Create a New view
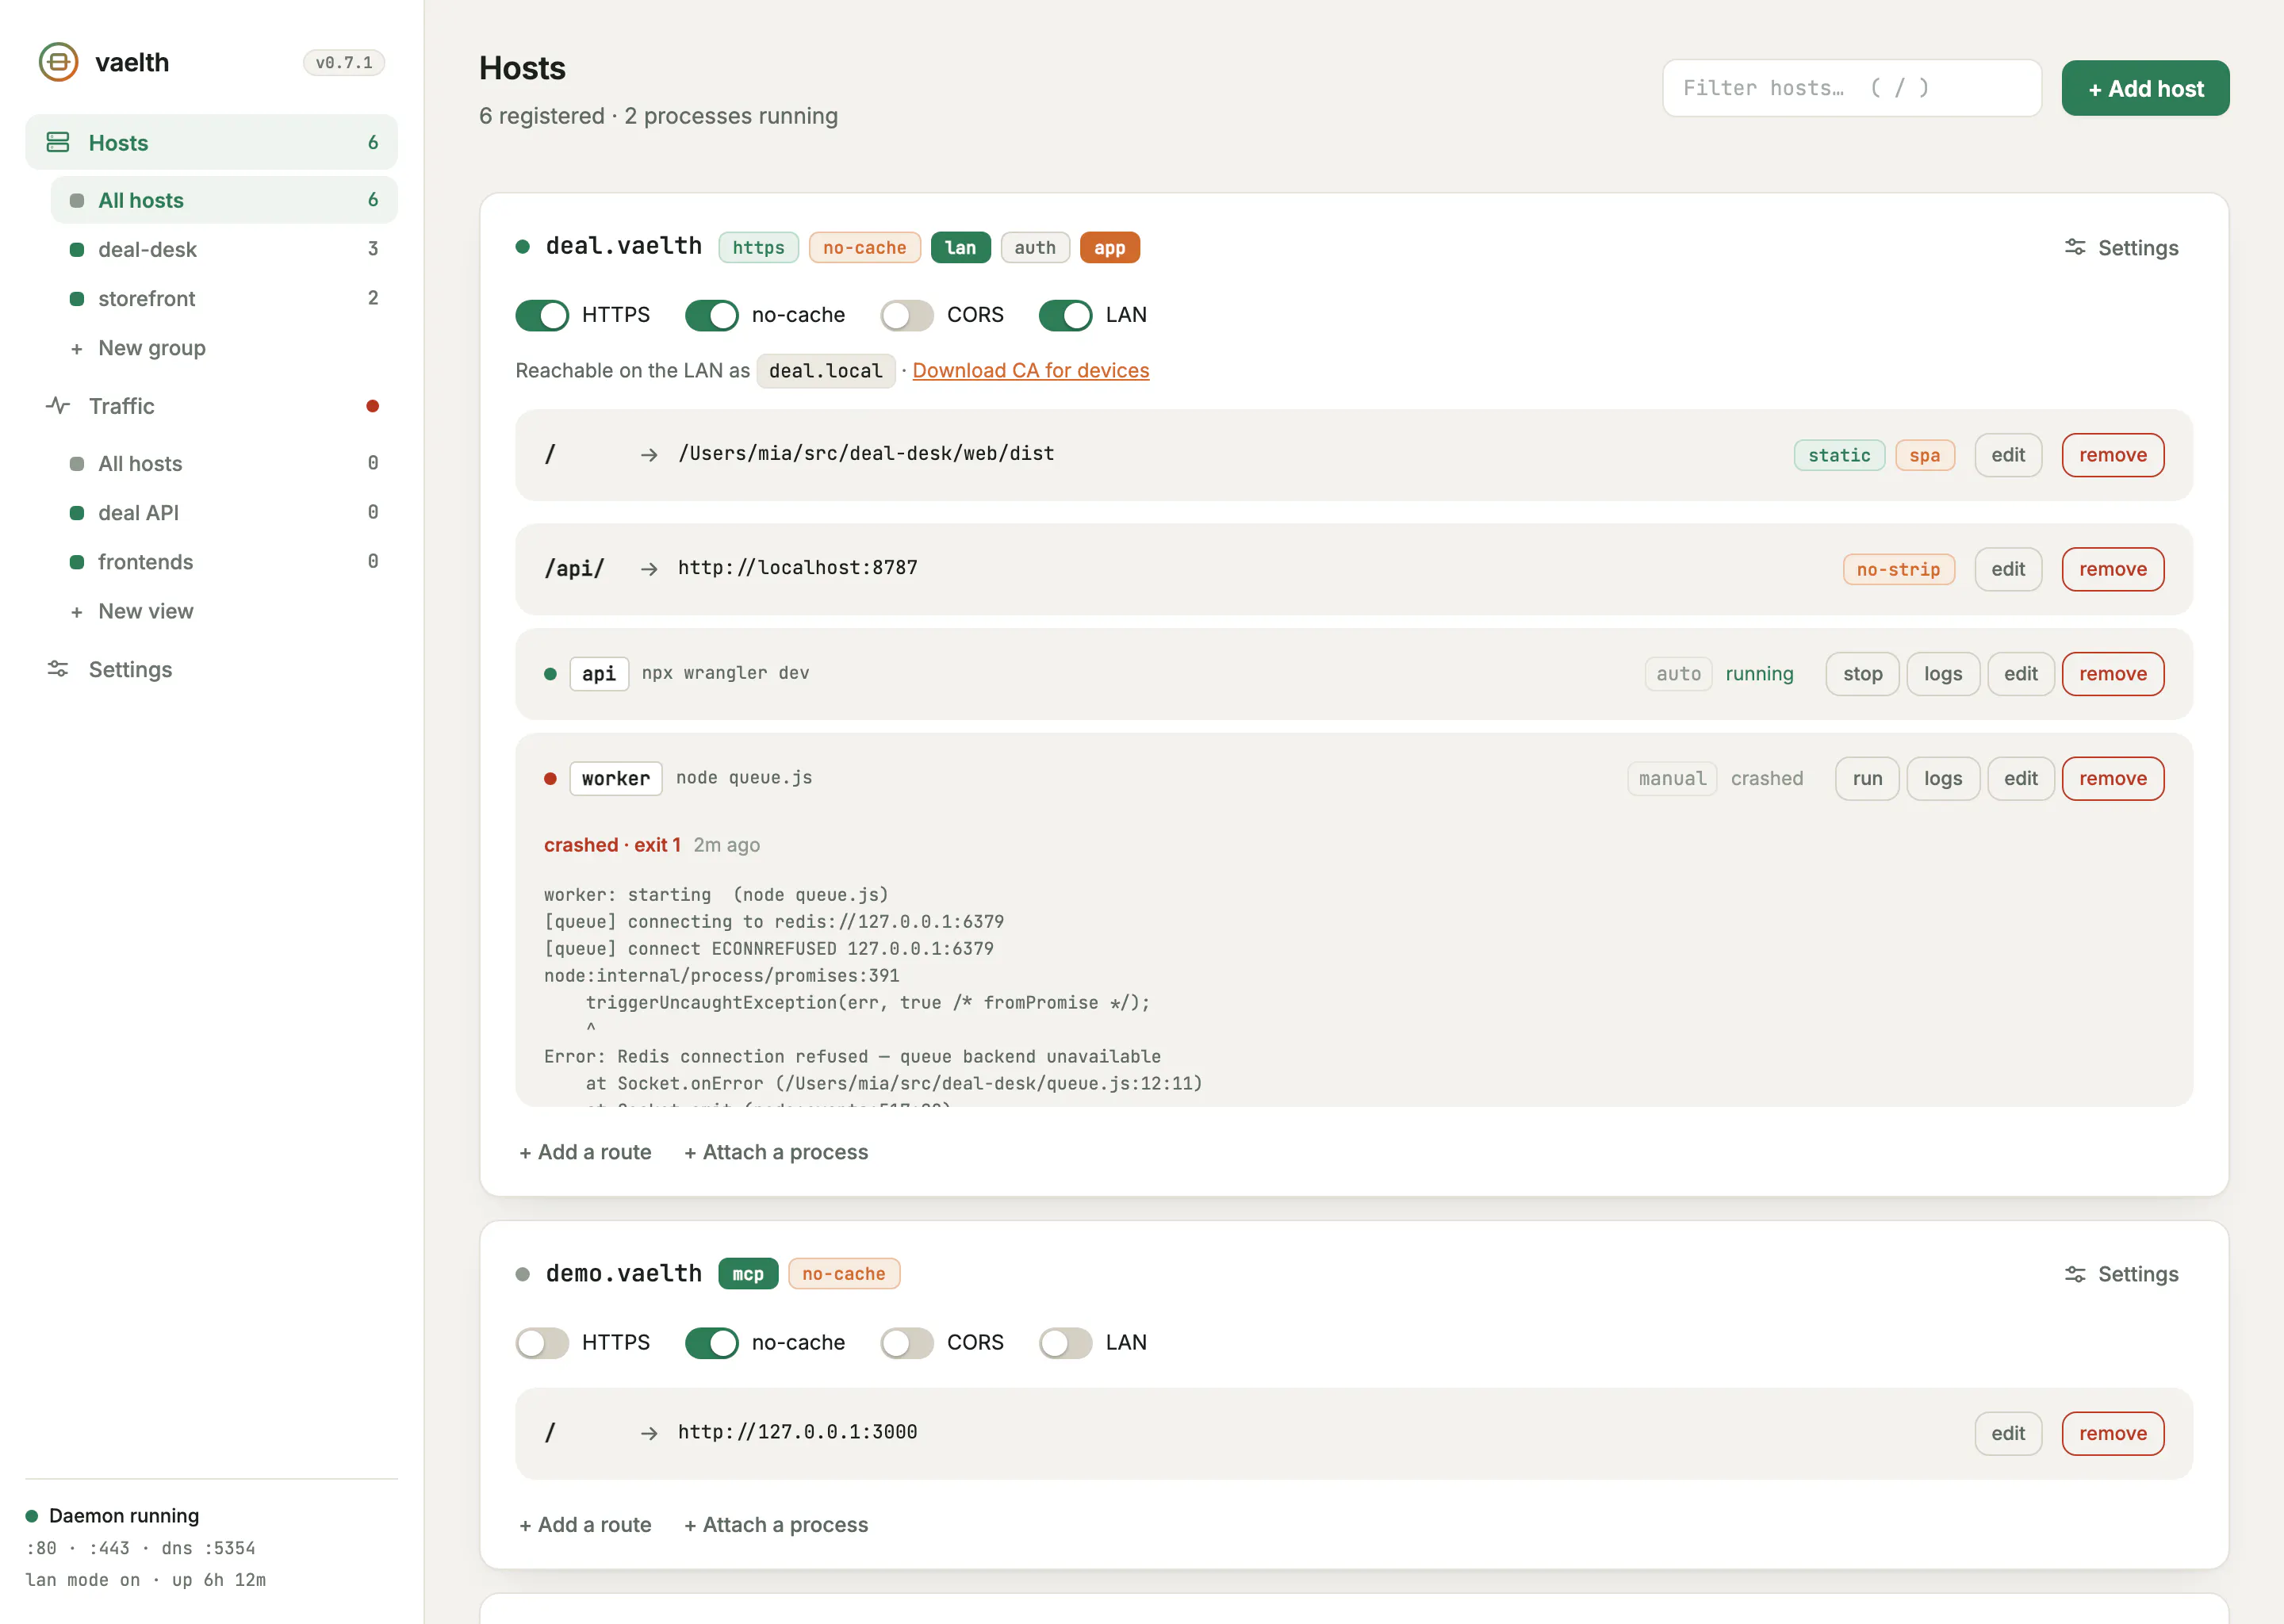The height and width of the screenshot is (1624, 2284). click(224, 611)
